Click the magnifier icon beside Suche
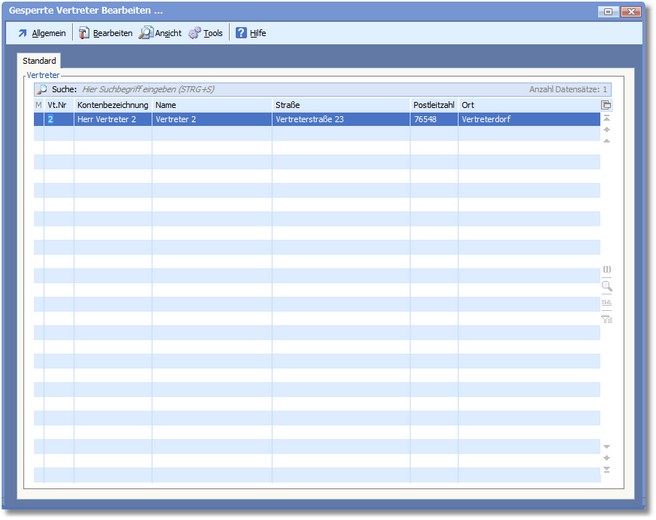This screenshot has height=520, width=656. (42, 89)
